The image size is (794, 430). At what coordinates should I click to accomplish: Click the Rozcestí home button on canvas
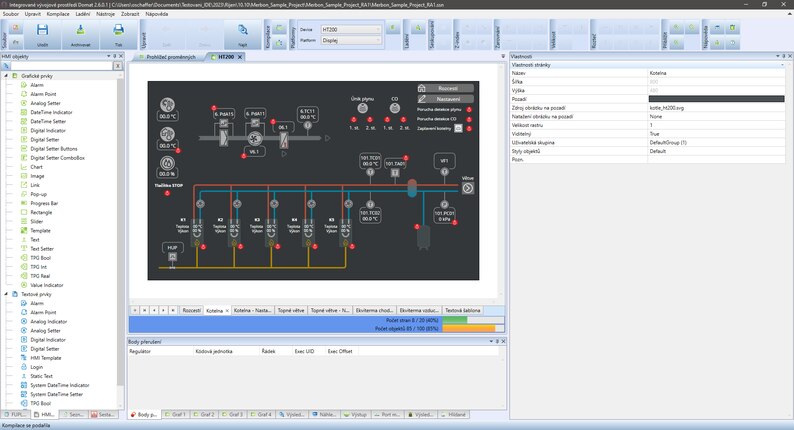pos(446,88)
